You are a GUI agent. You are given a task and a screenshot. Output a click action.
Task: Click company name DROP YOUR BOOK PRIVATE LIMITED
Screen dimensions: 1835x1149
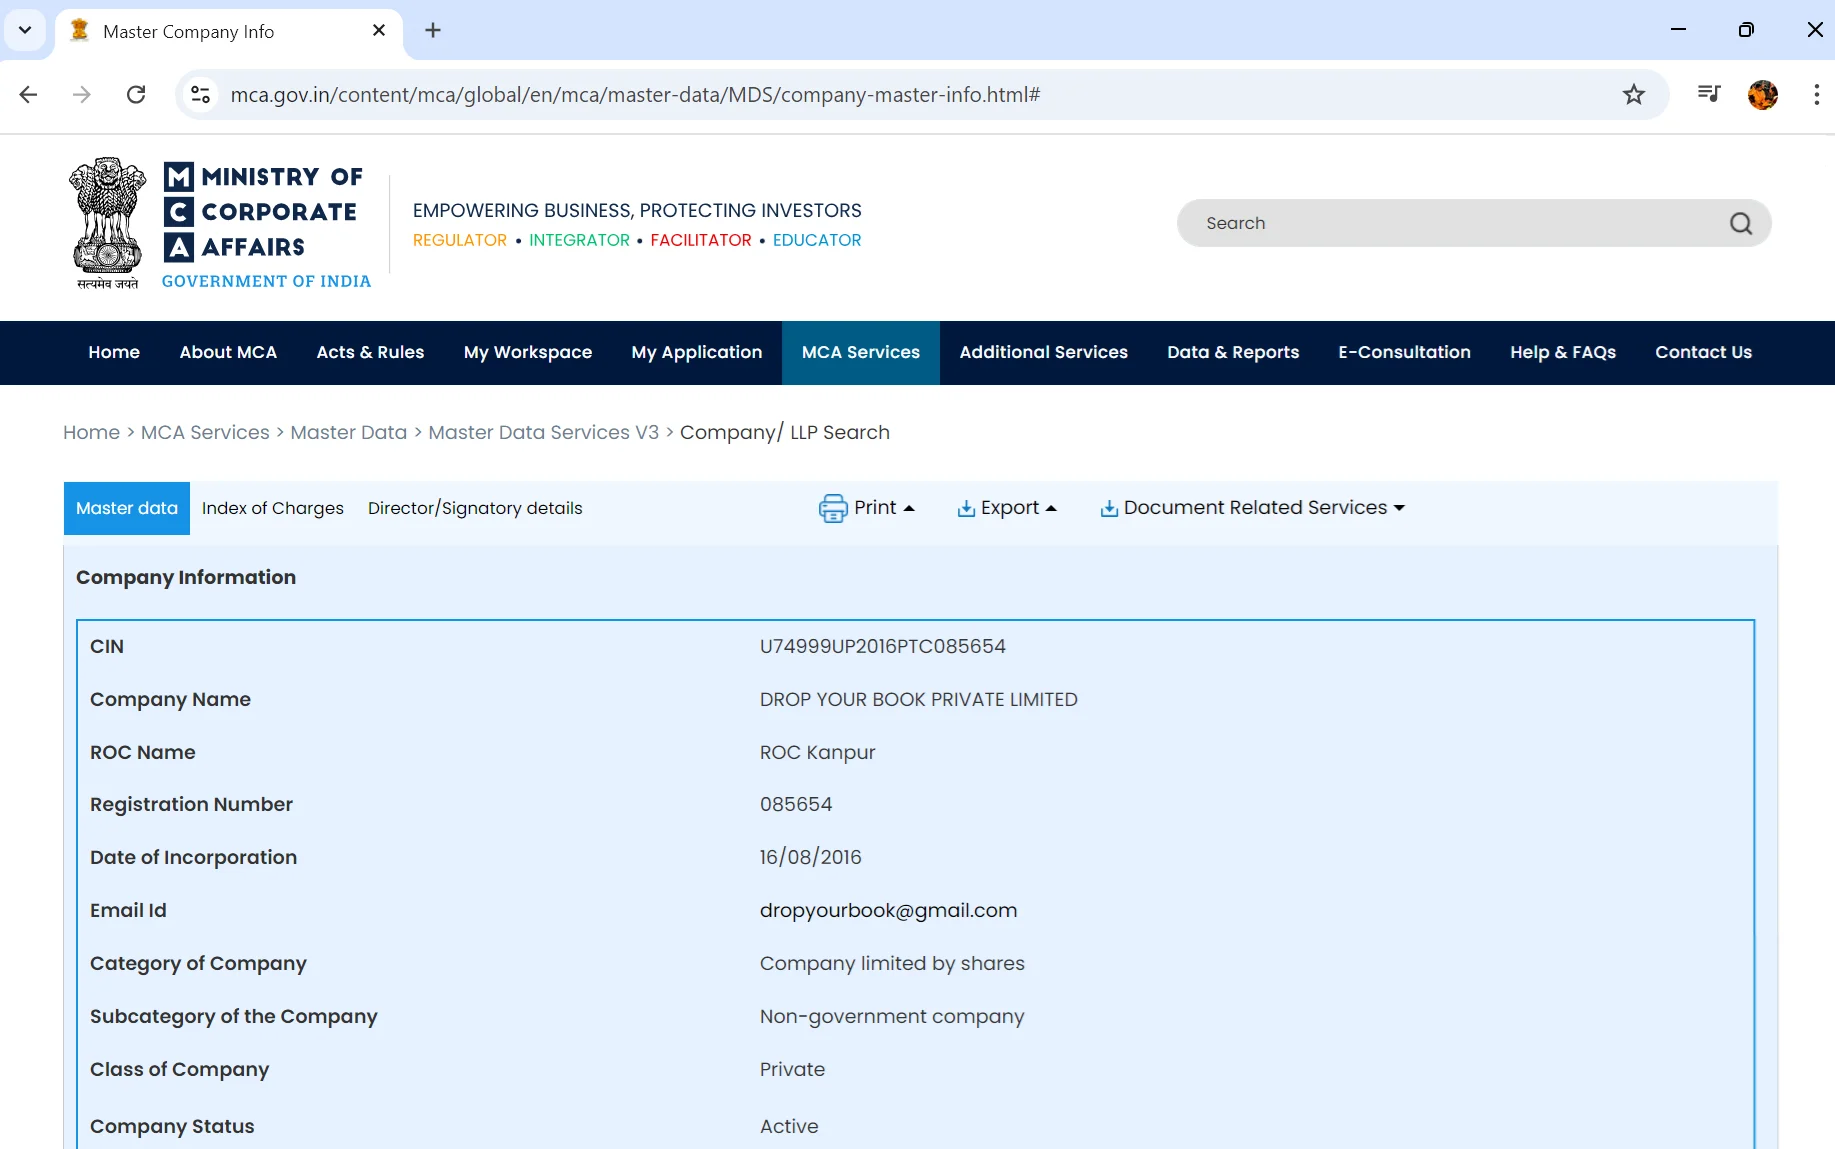pos(919,700)
